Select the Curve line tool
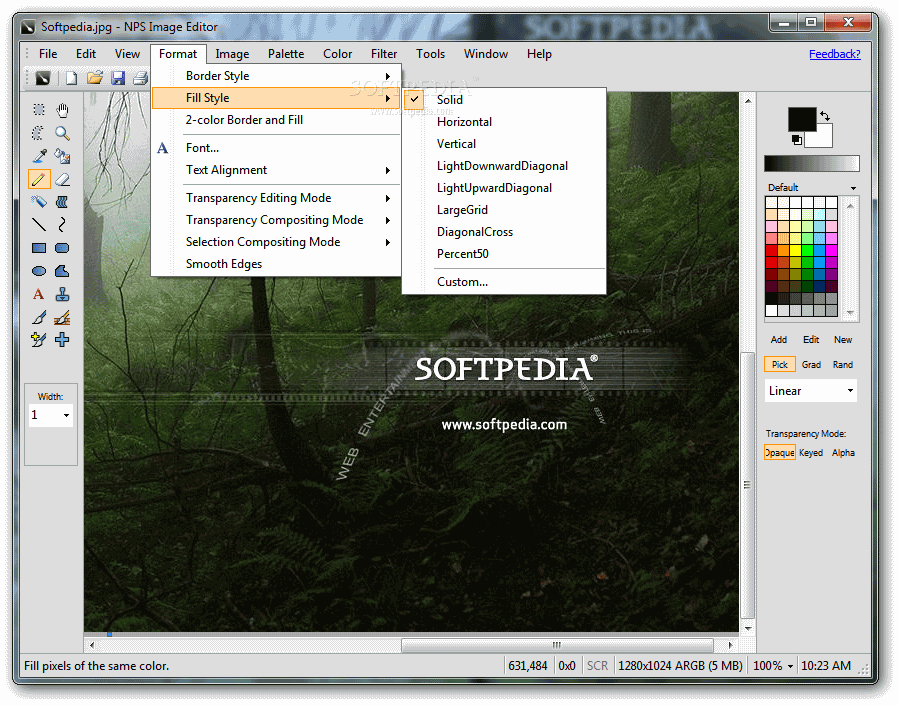This screenshot has height=705, width=899. [x=62, y=225]
